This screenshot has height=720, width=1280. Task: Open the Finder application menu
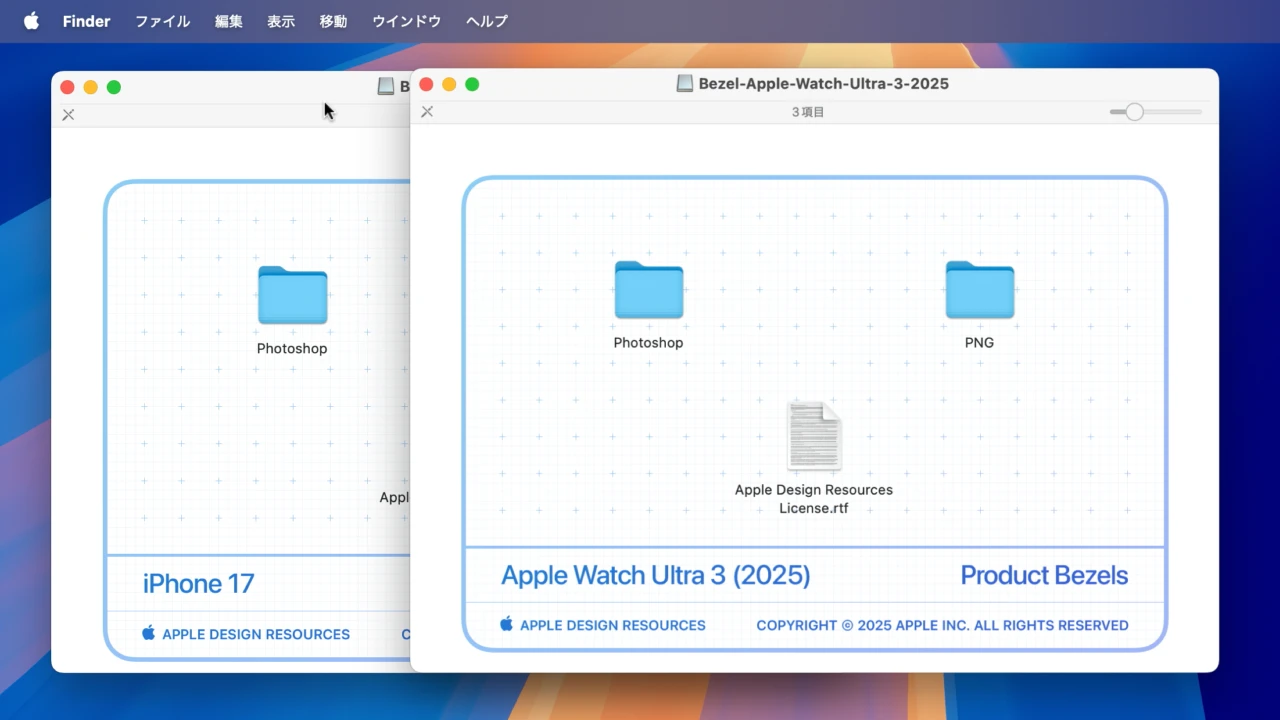pyautogui.click(x=86, y=21)
